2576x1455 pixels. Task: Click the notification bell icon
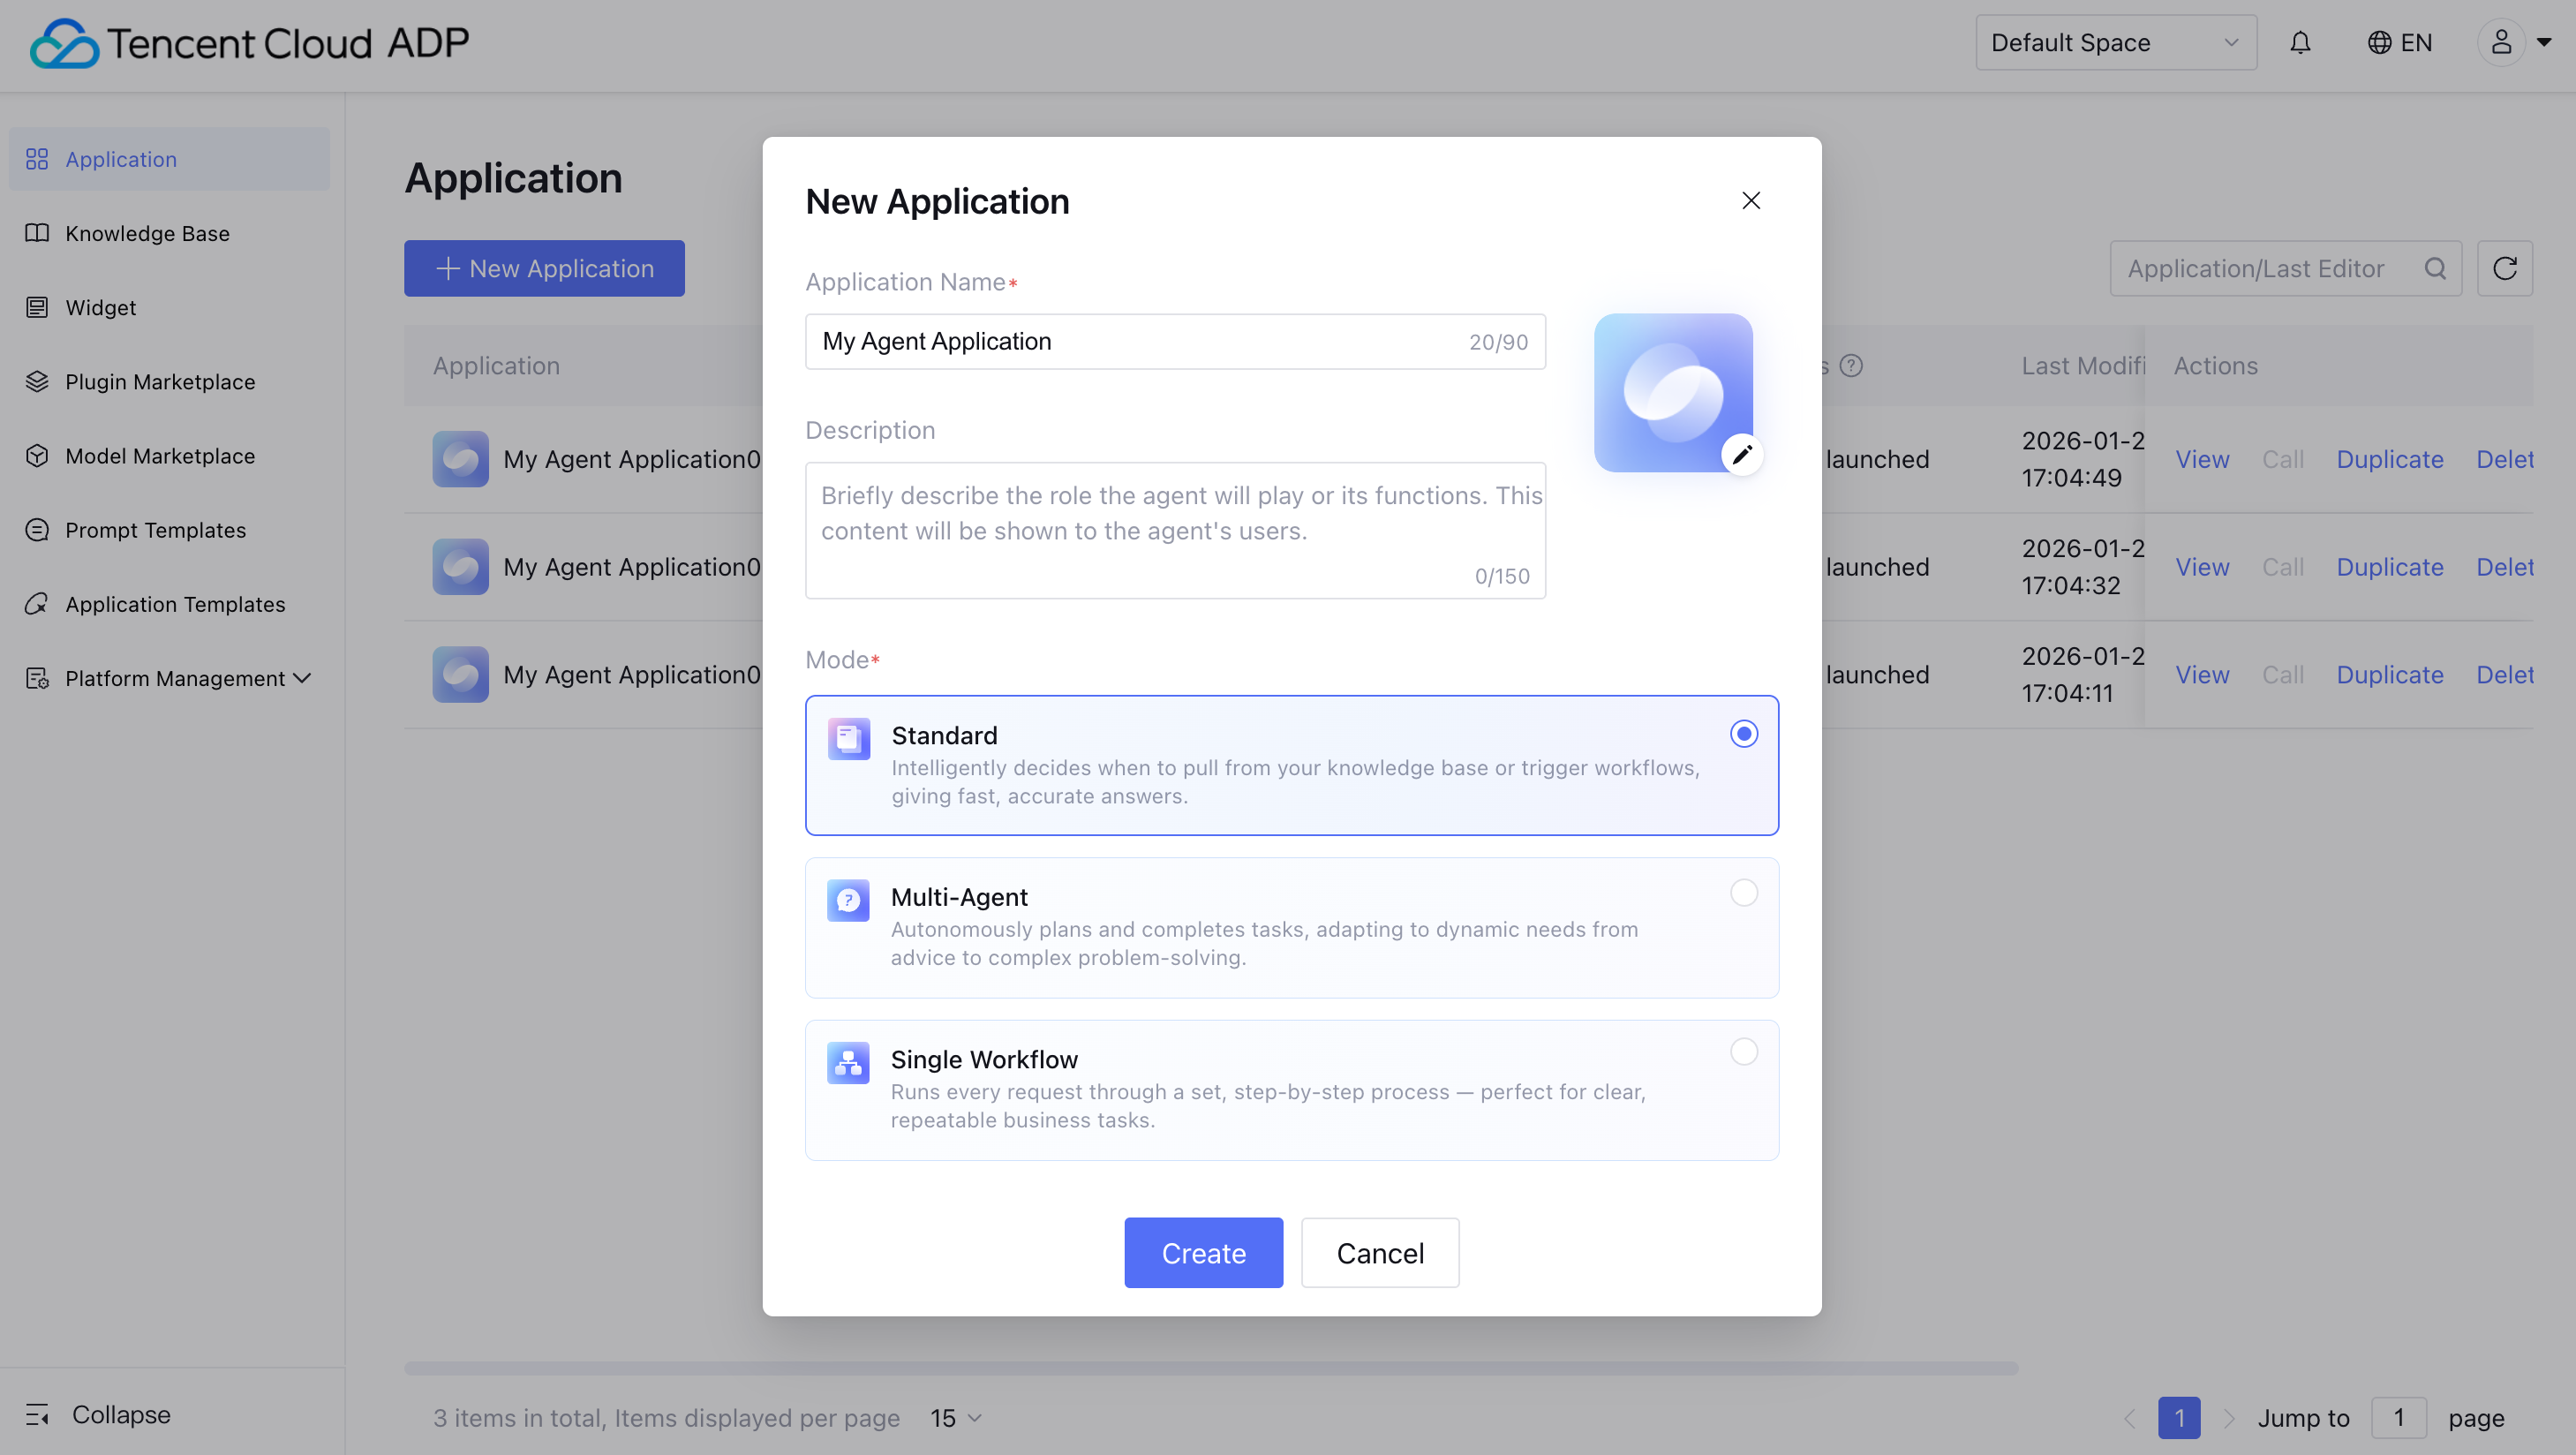(x=2300, y=43)
